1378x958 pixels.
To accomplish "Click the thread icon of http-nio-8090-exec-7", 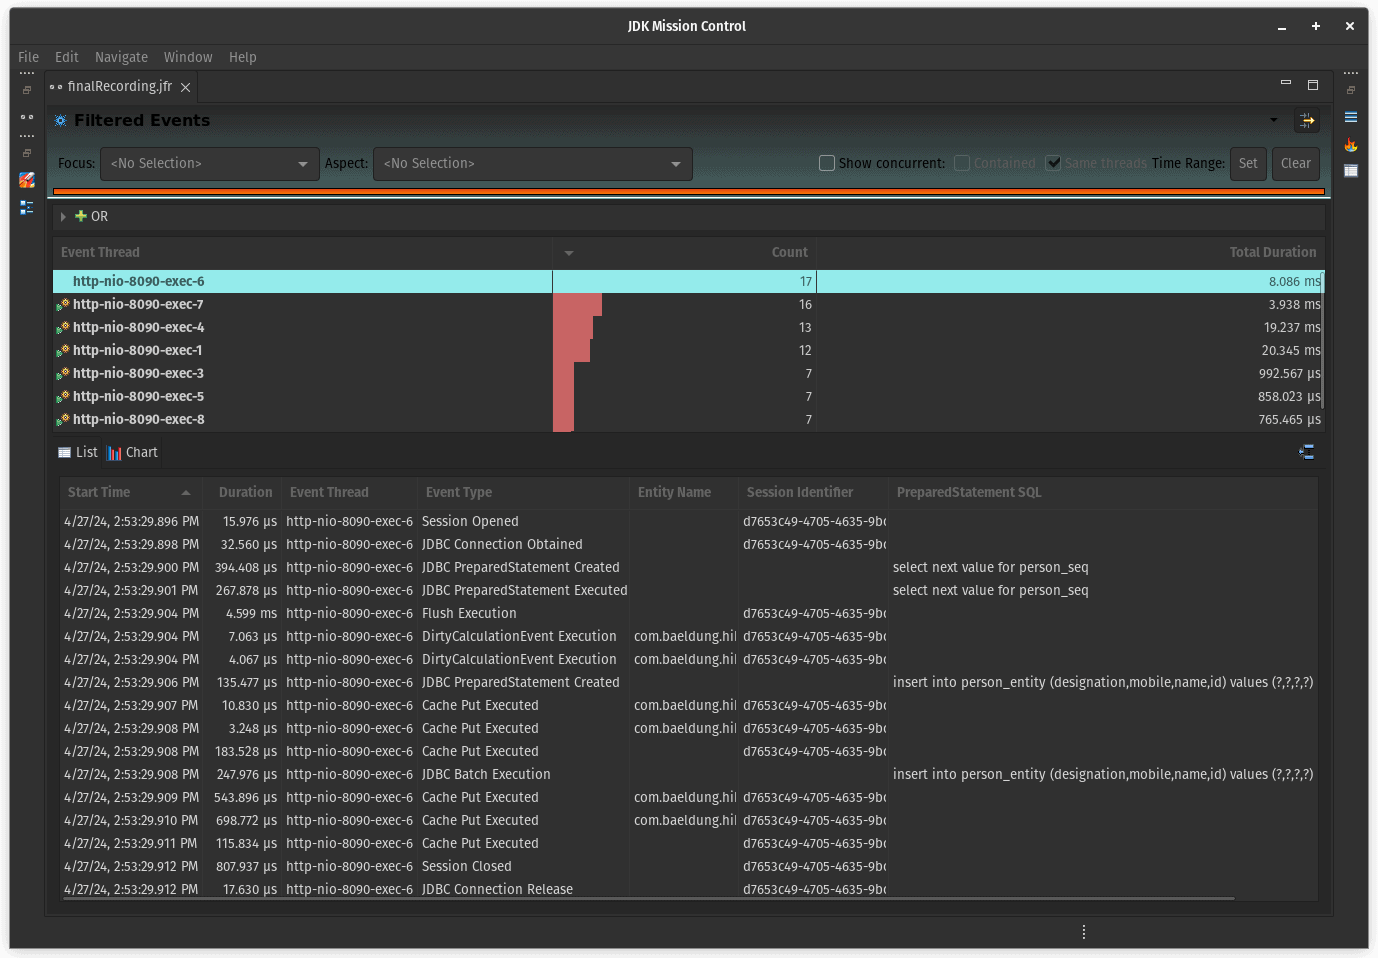I will coord(63,304).
